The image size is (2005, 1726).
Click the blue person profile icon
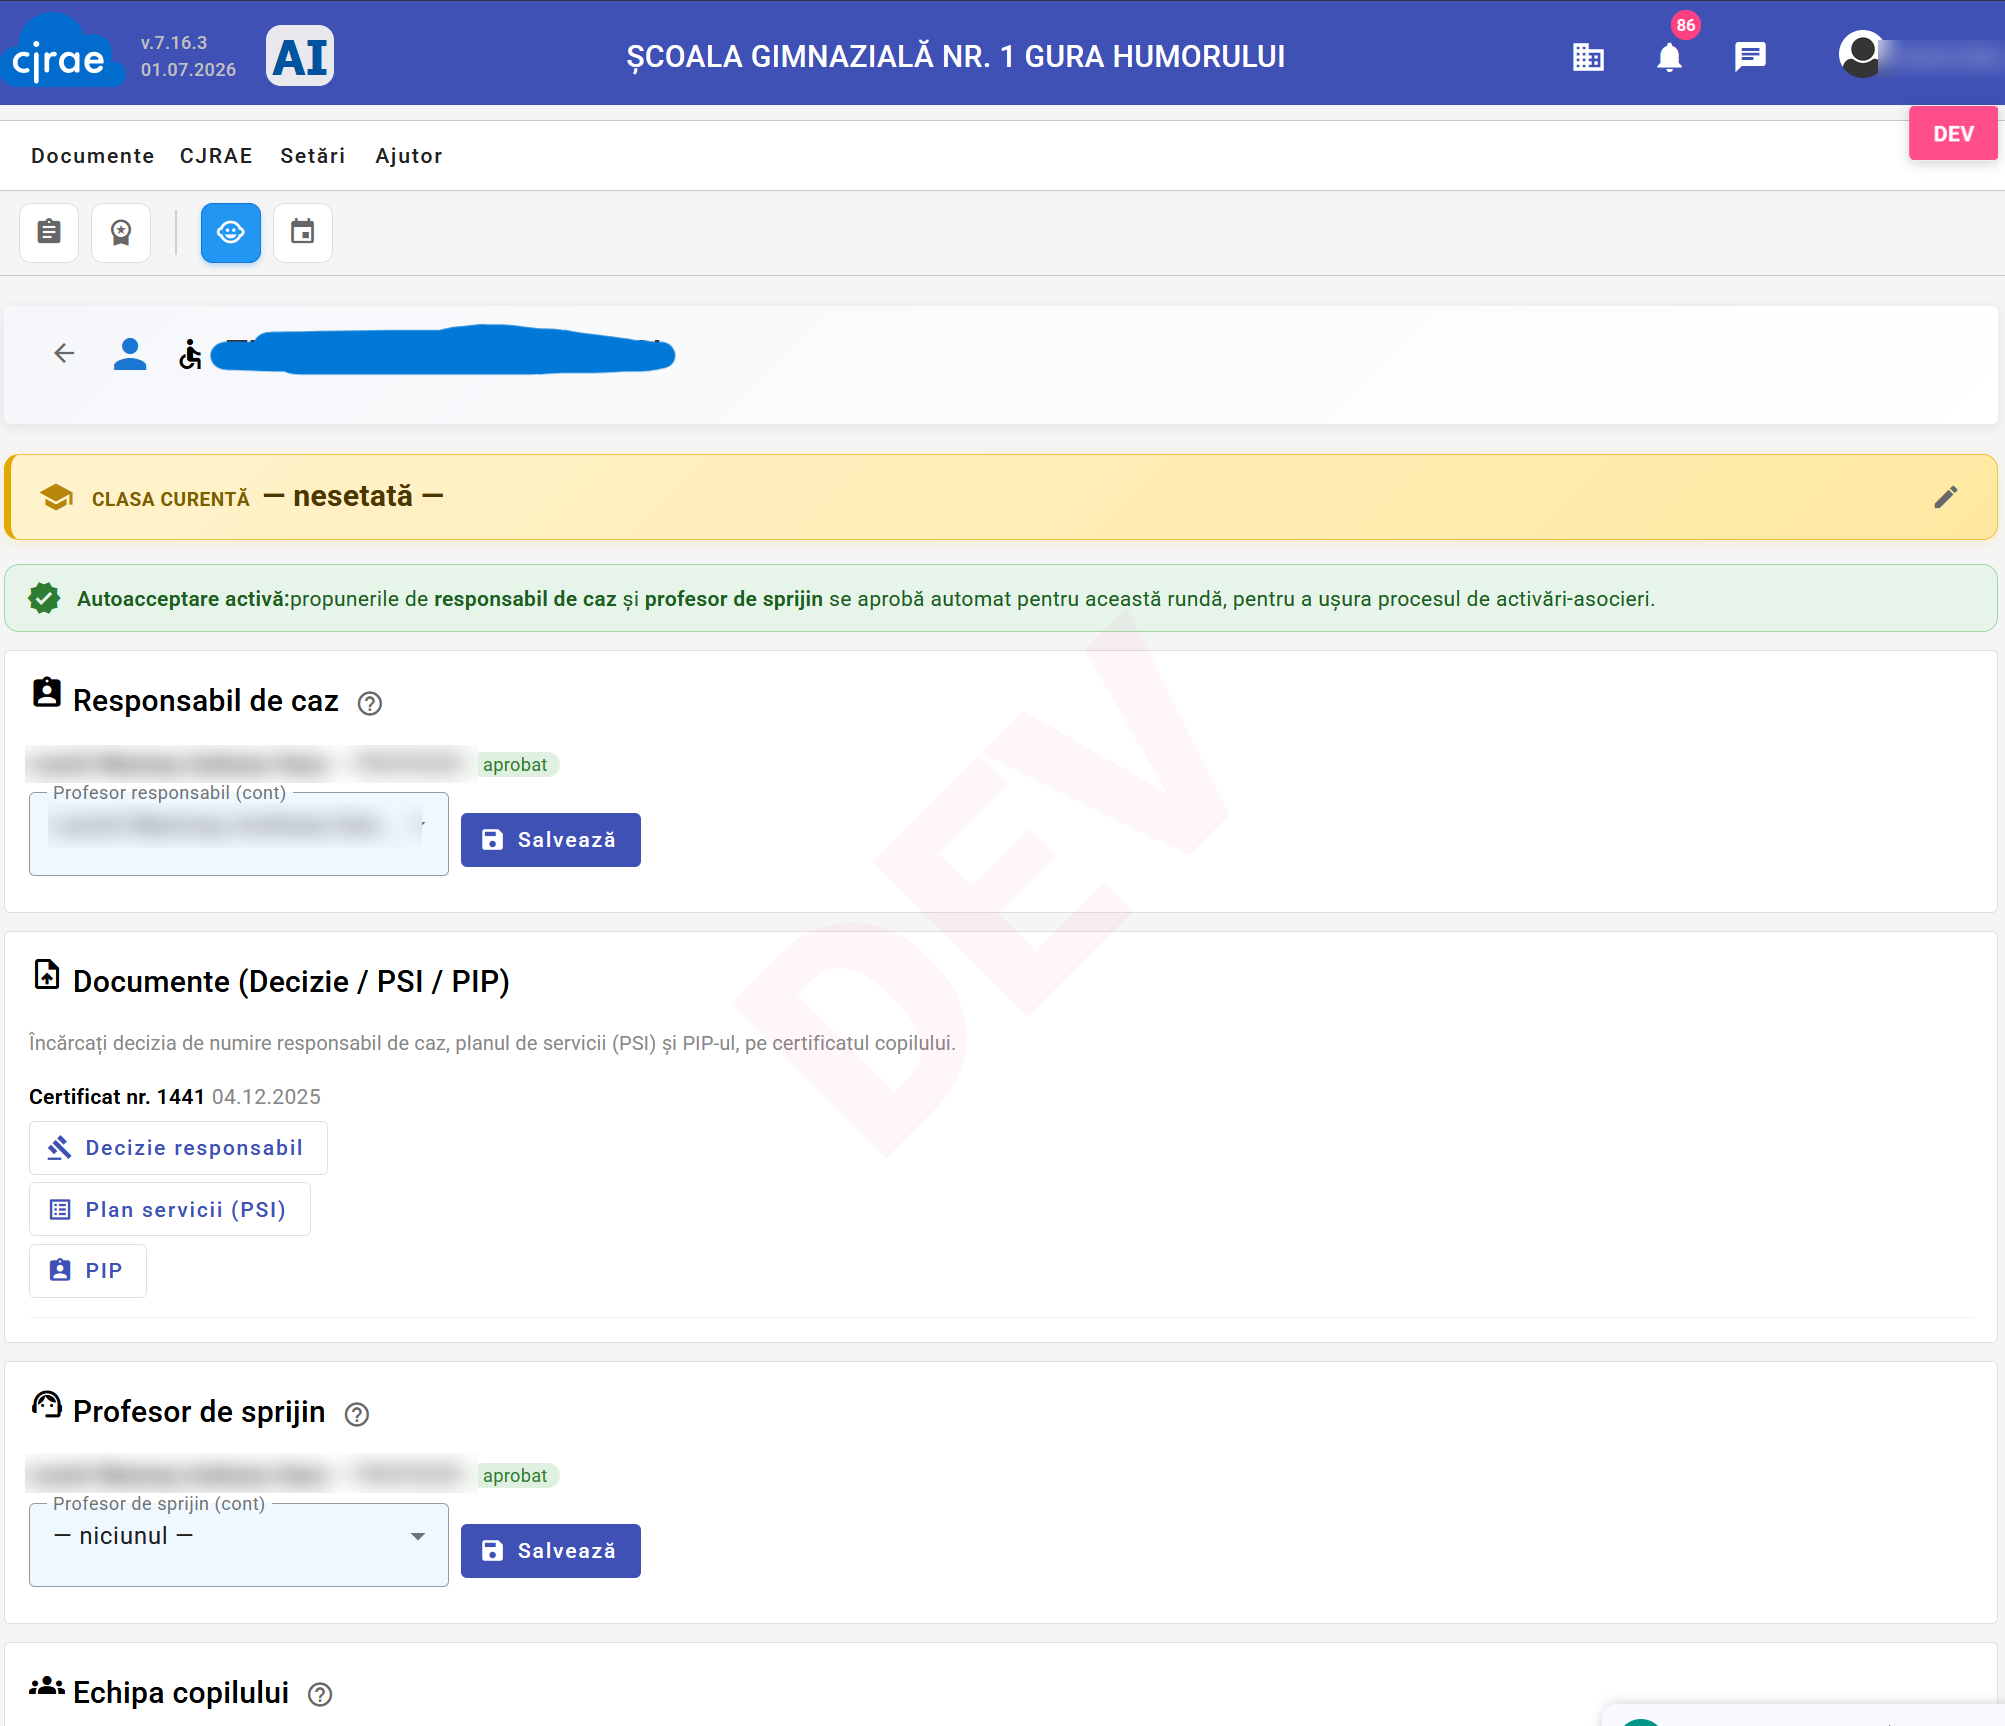130,354
